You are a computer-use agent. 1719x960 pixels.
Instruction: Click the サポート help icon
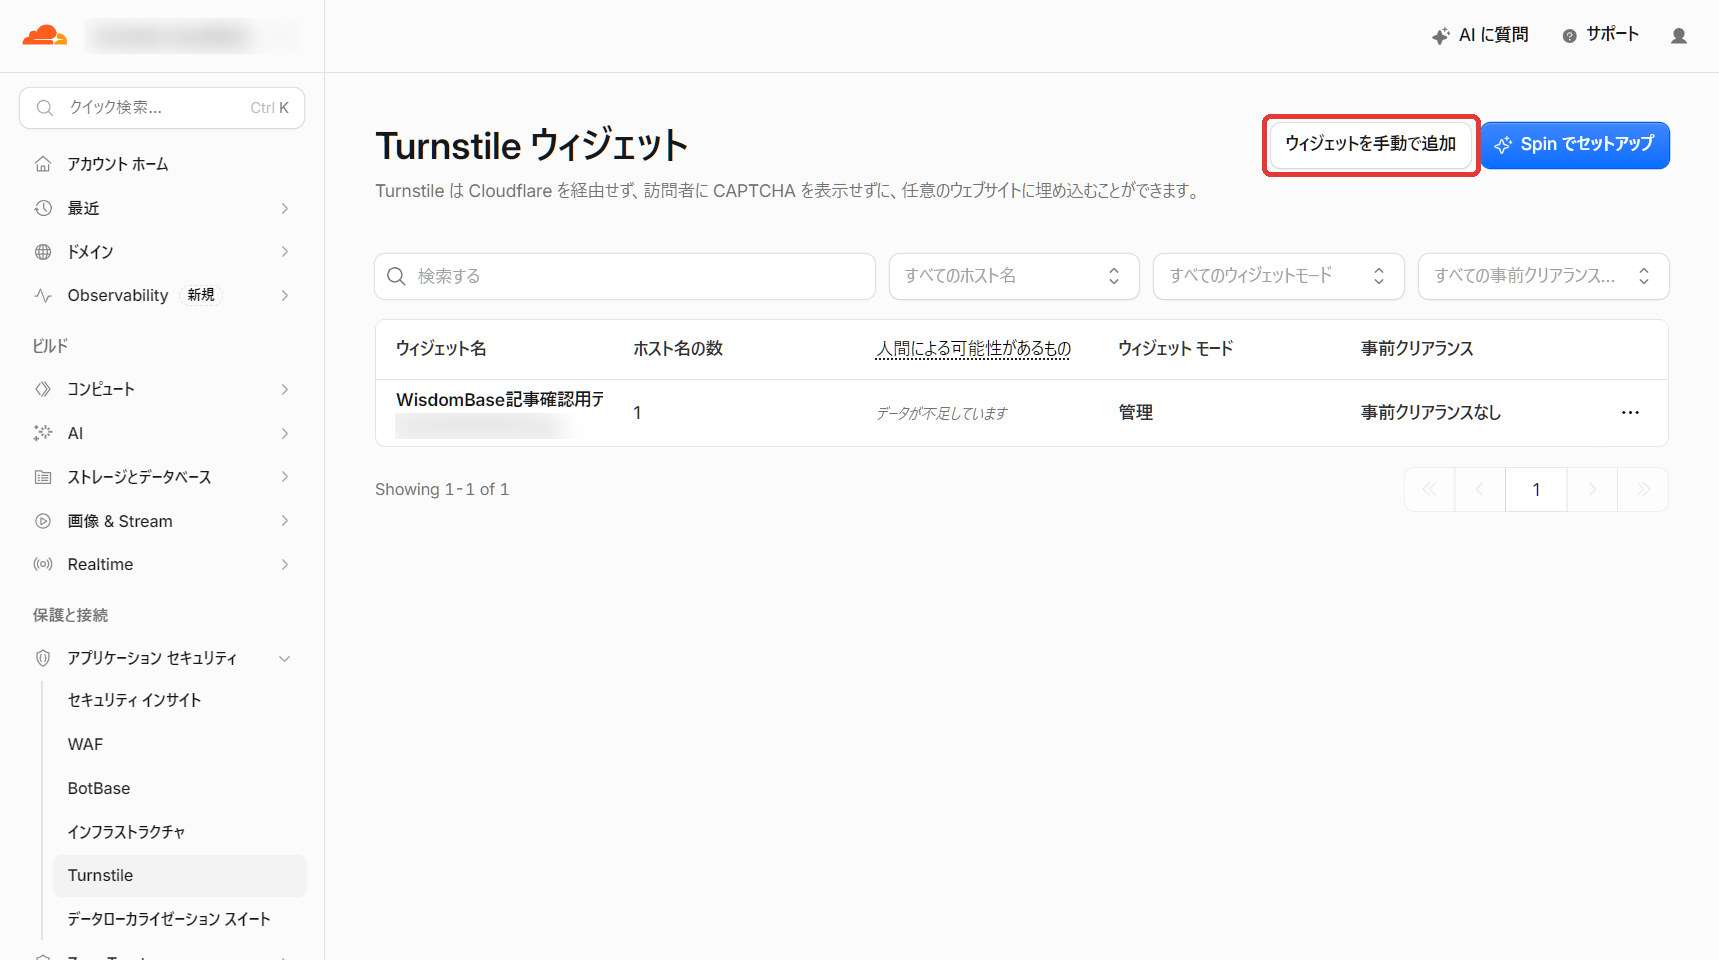[x=1570, y=36]
